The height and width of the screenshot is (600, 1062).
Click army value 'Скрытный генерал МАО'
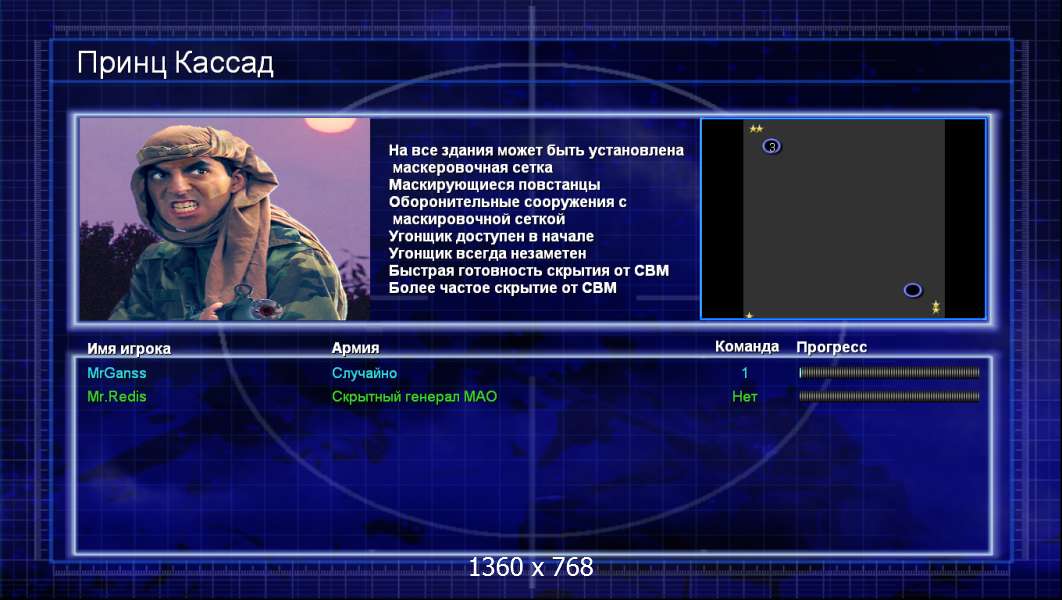point(414,397)
